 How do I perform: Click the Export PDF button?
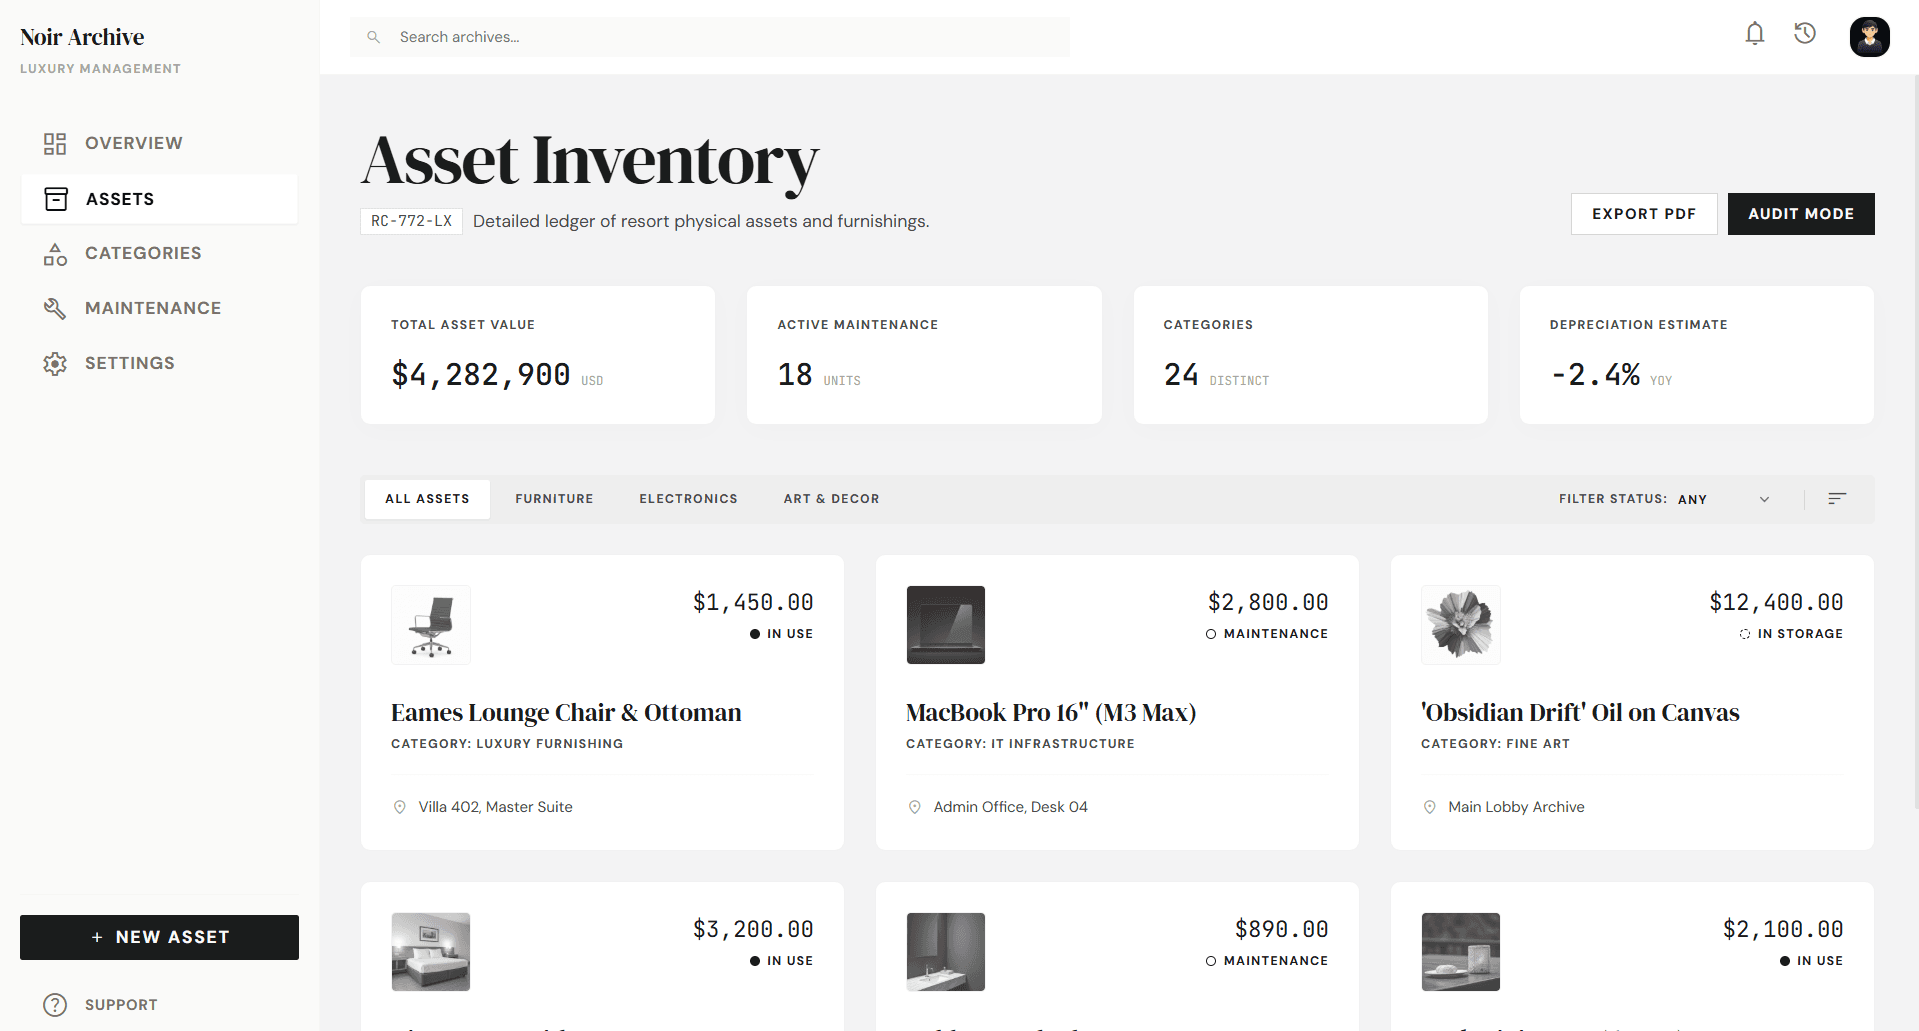[x=1644, y=213]
